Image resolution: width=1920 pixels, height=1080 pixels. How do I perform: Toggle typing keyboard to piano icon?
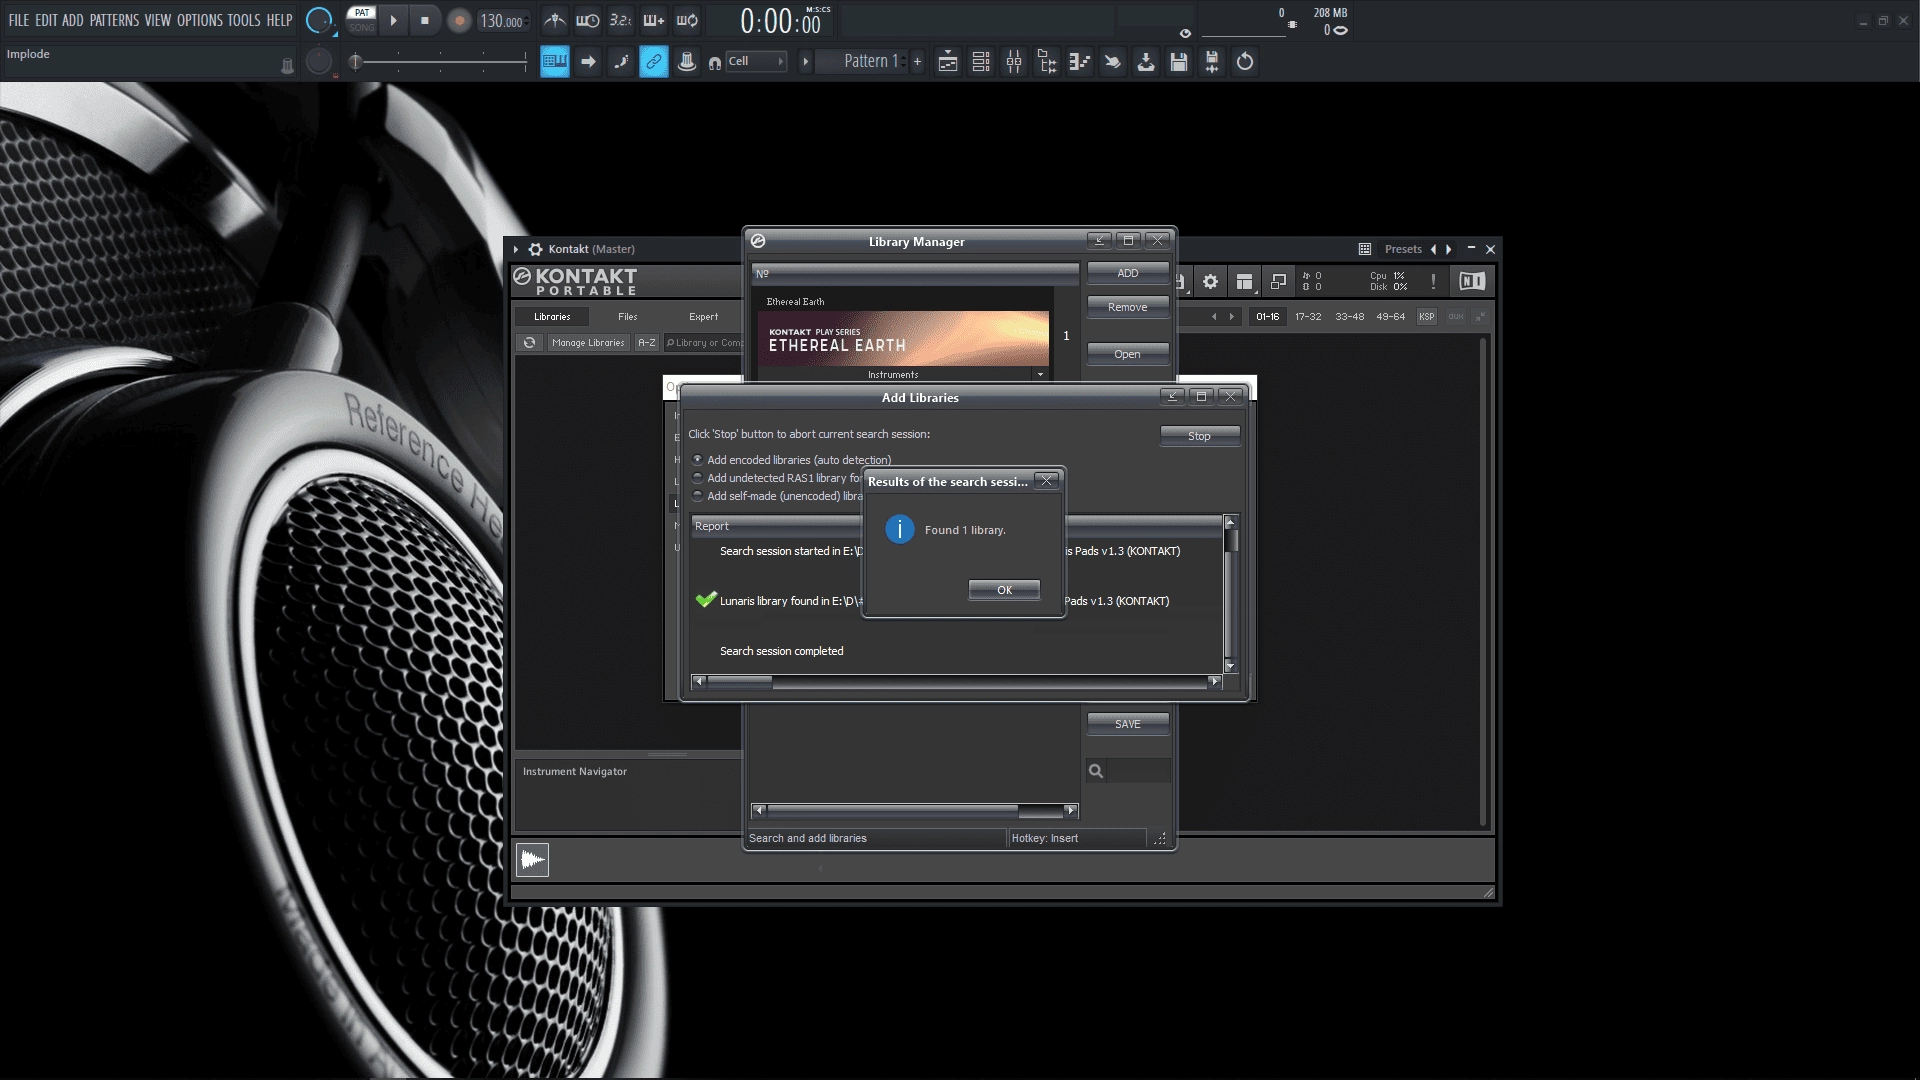click(x=555, y=62)
